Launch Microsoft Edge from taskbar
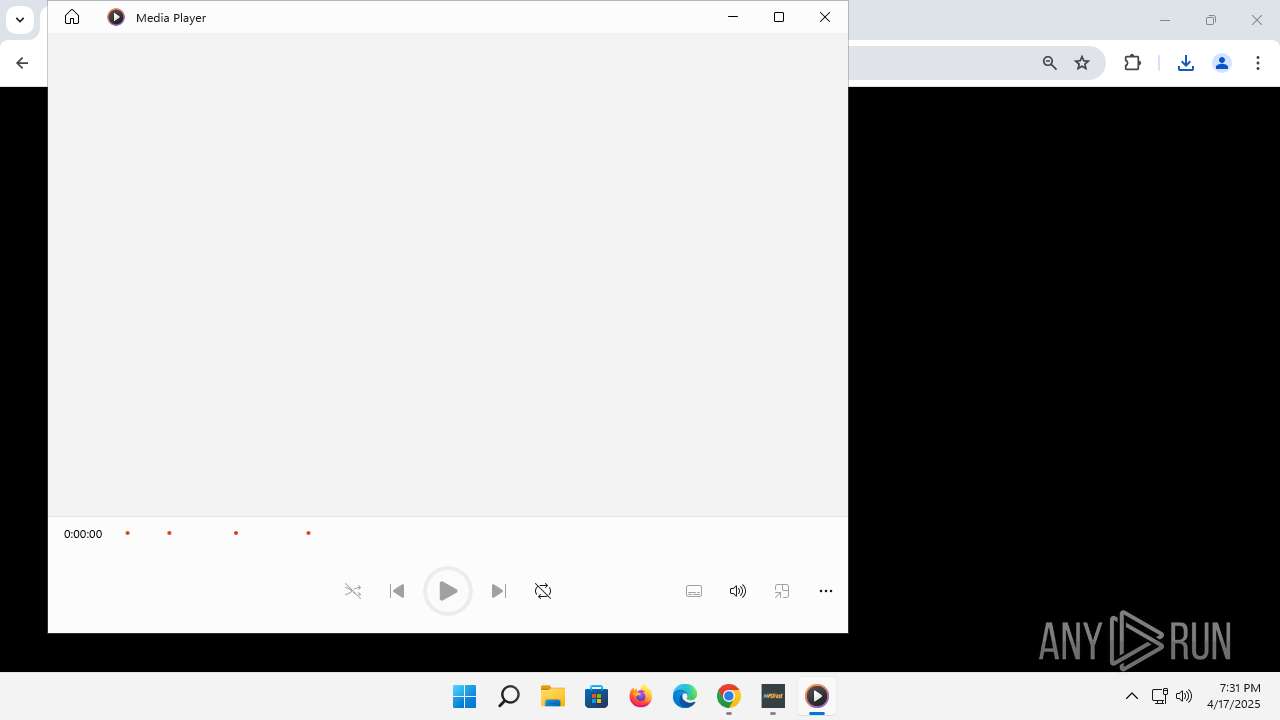This screenshot has height=720, width=1280. click(x=685, y=696)
